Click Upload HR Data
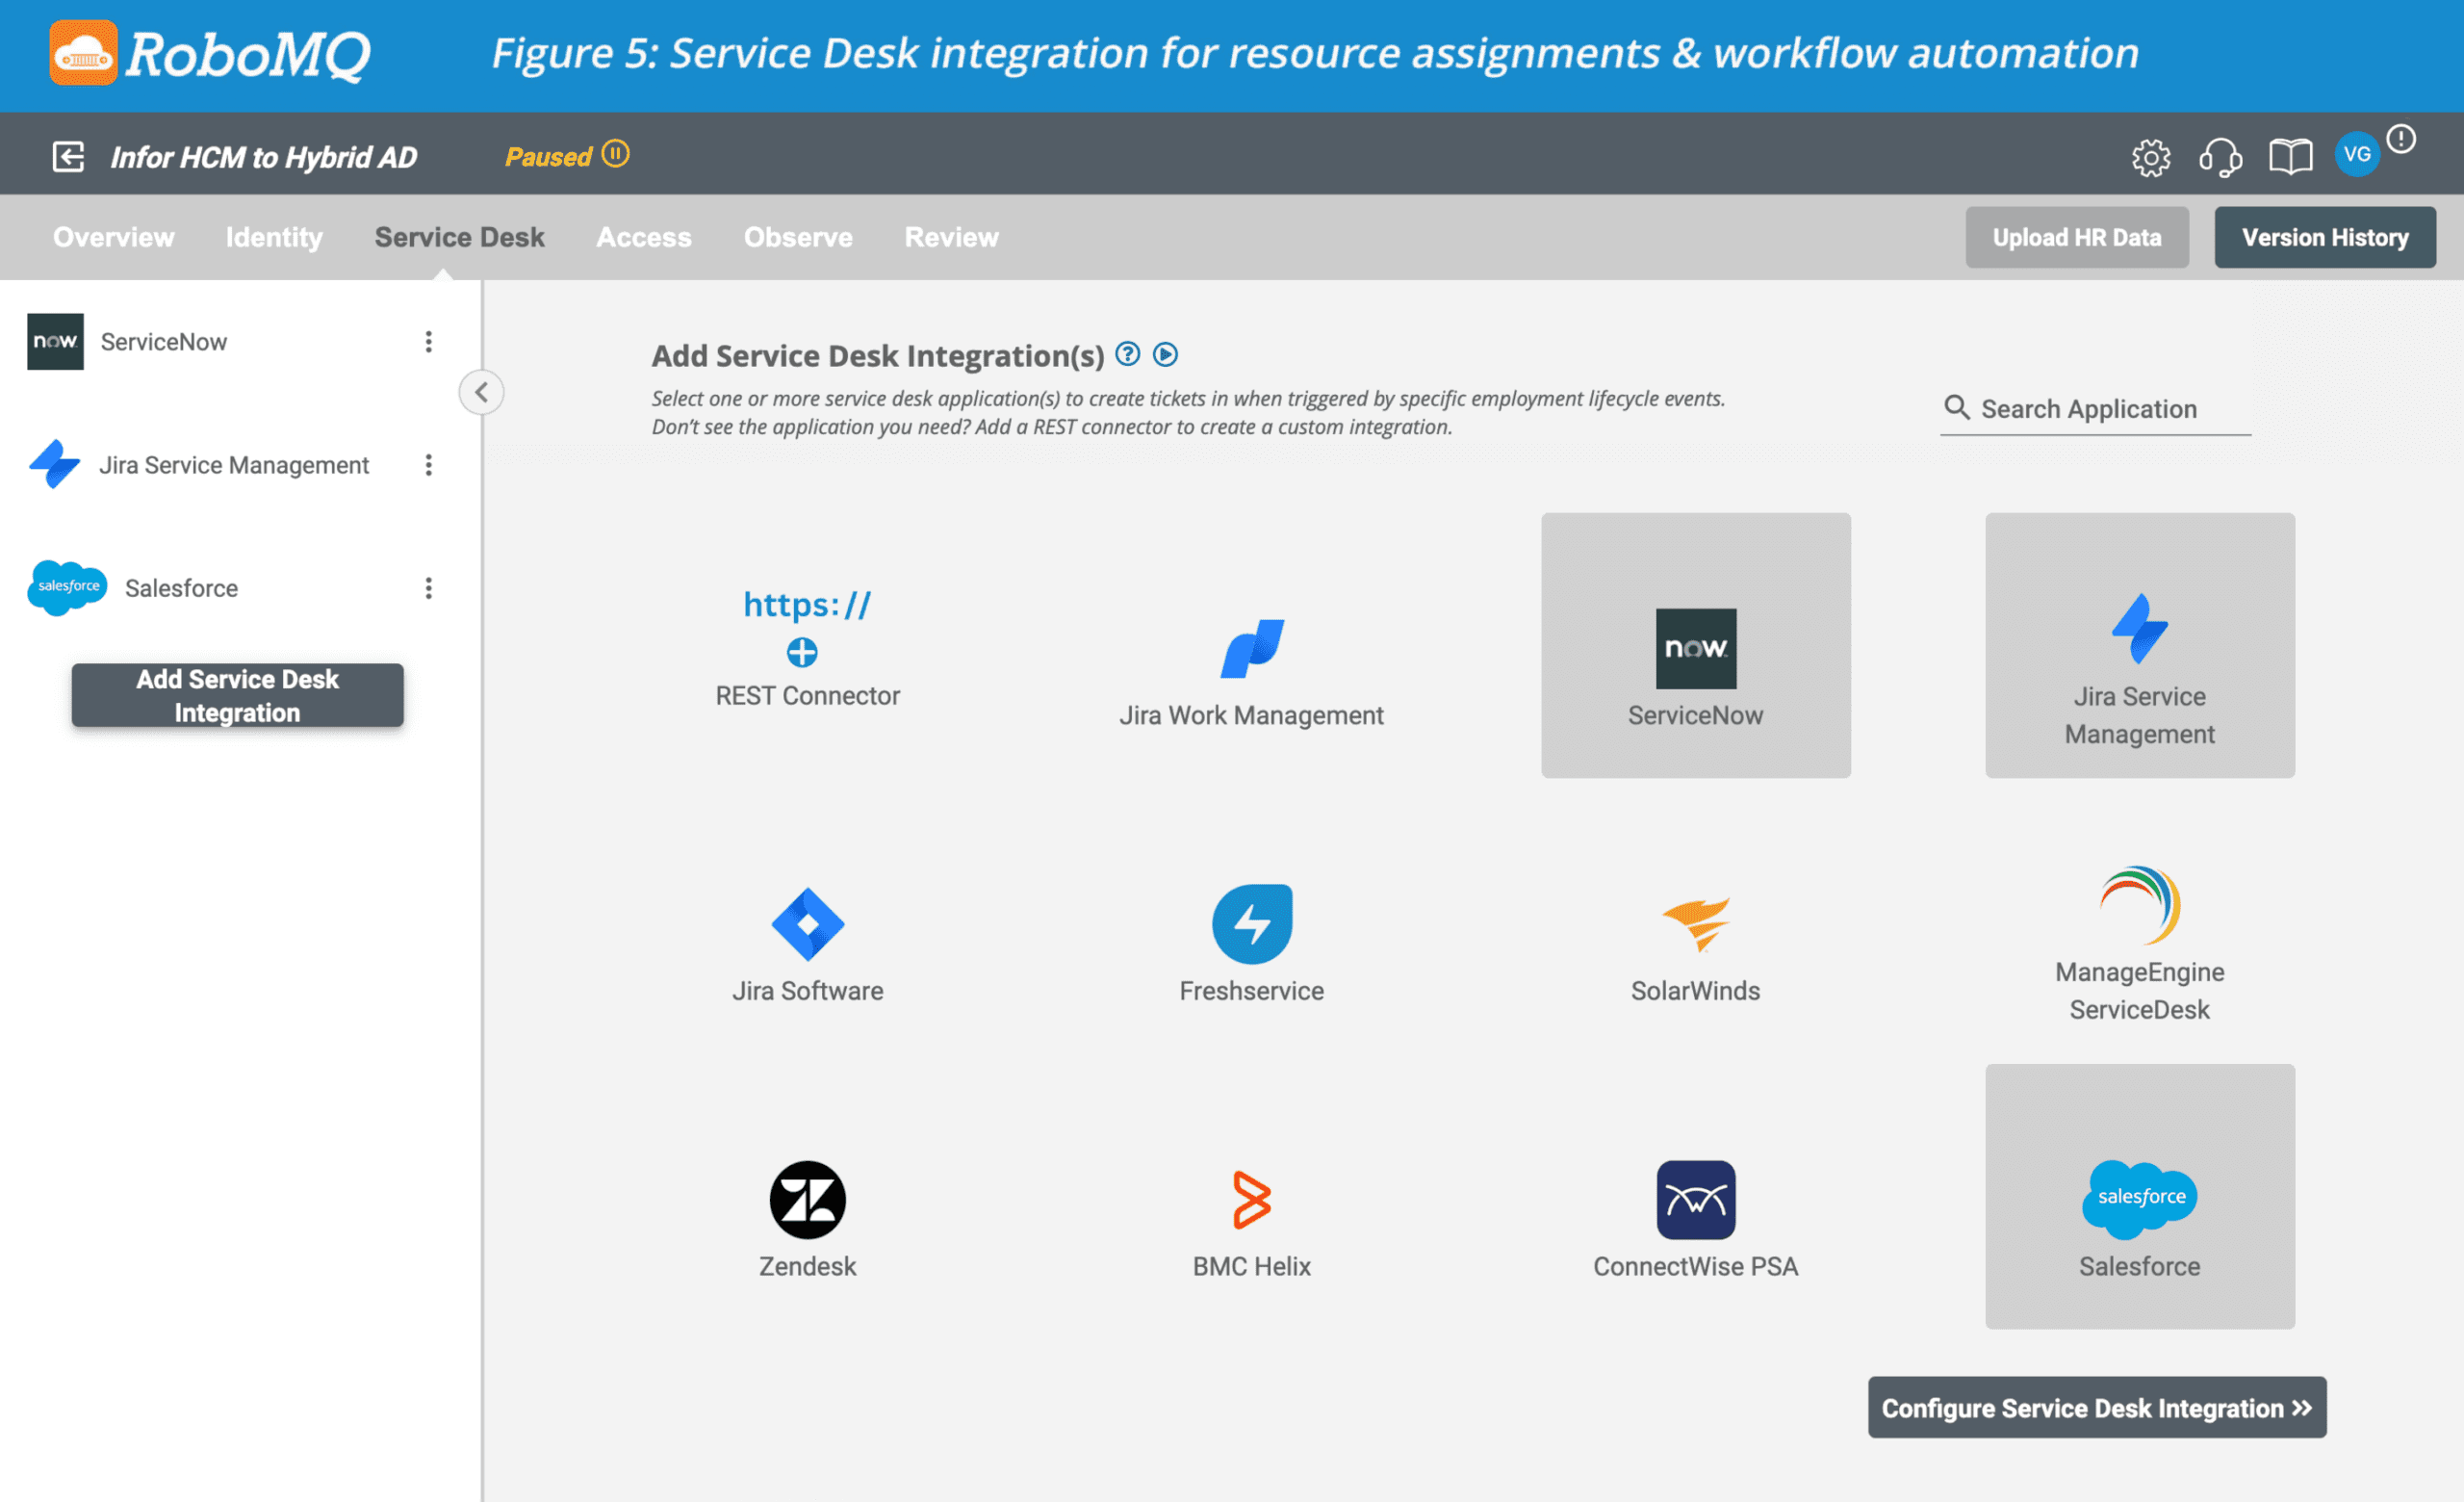The image size is (2464, 1502). coord(2077,237)
